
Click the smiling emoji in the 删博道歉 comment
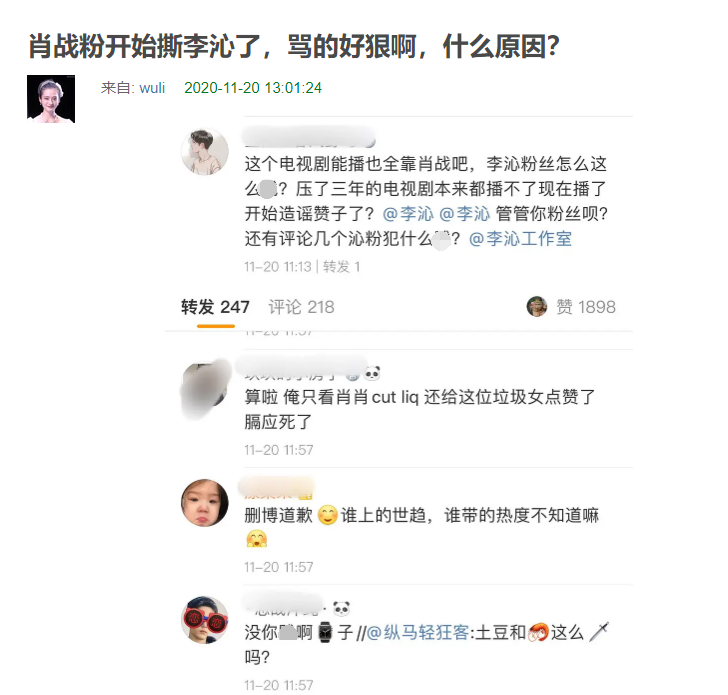point(327,515)
